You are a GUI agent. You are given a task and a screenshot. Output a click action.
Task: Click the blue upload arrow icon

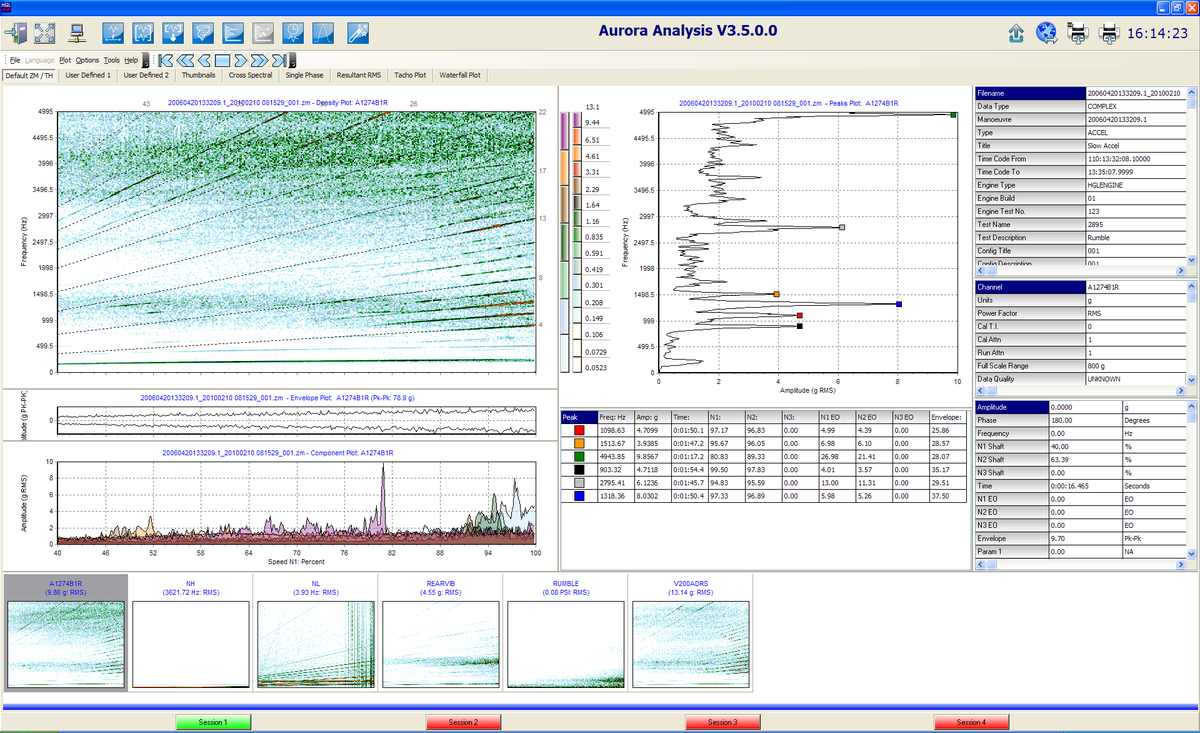coord(1016,33)
